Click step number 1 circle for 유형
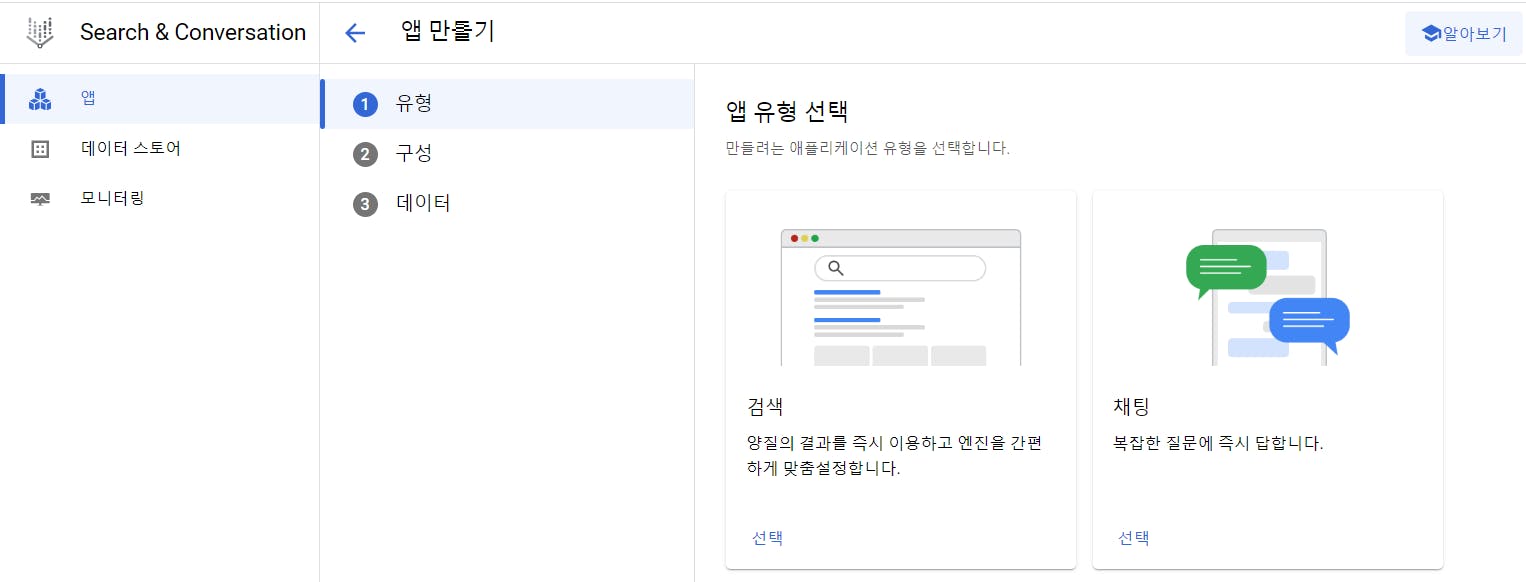 pos(366,104)
